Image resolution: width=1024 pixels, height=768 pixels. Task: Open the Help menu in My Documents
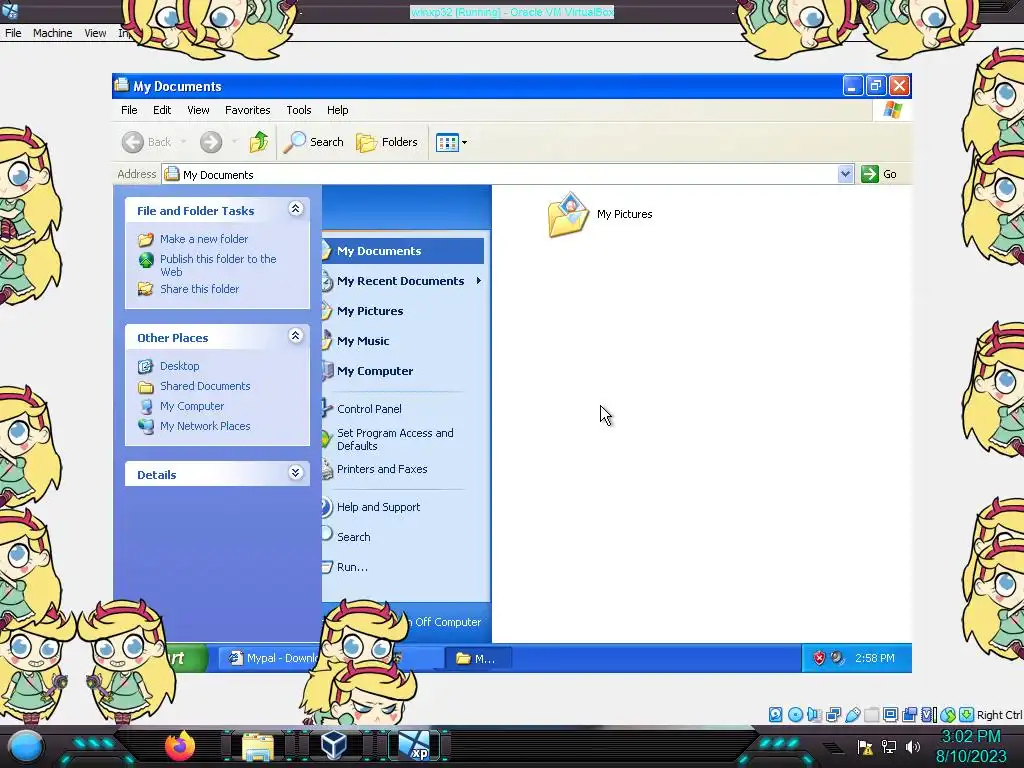[x=338, y=110]
